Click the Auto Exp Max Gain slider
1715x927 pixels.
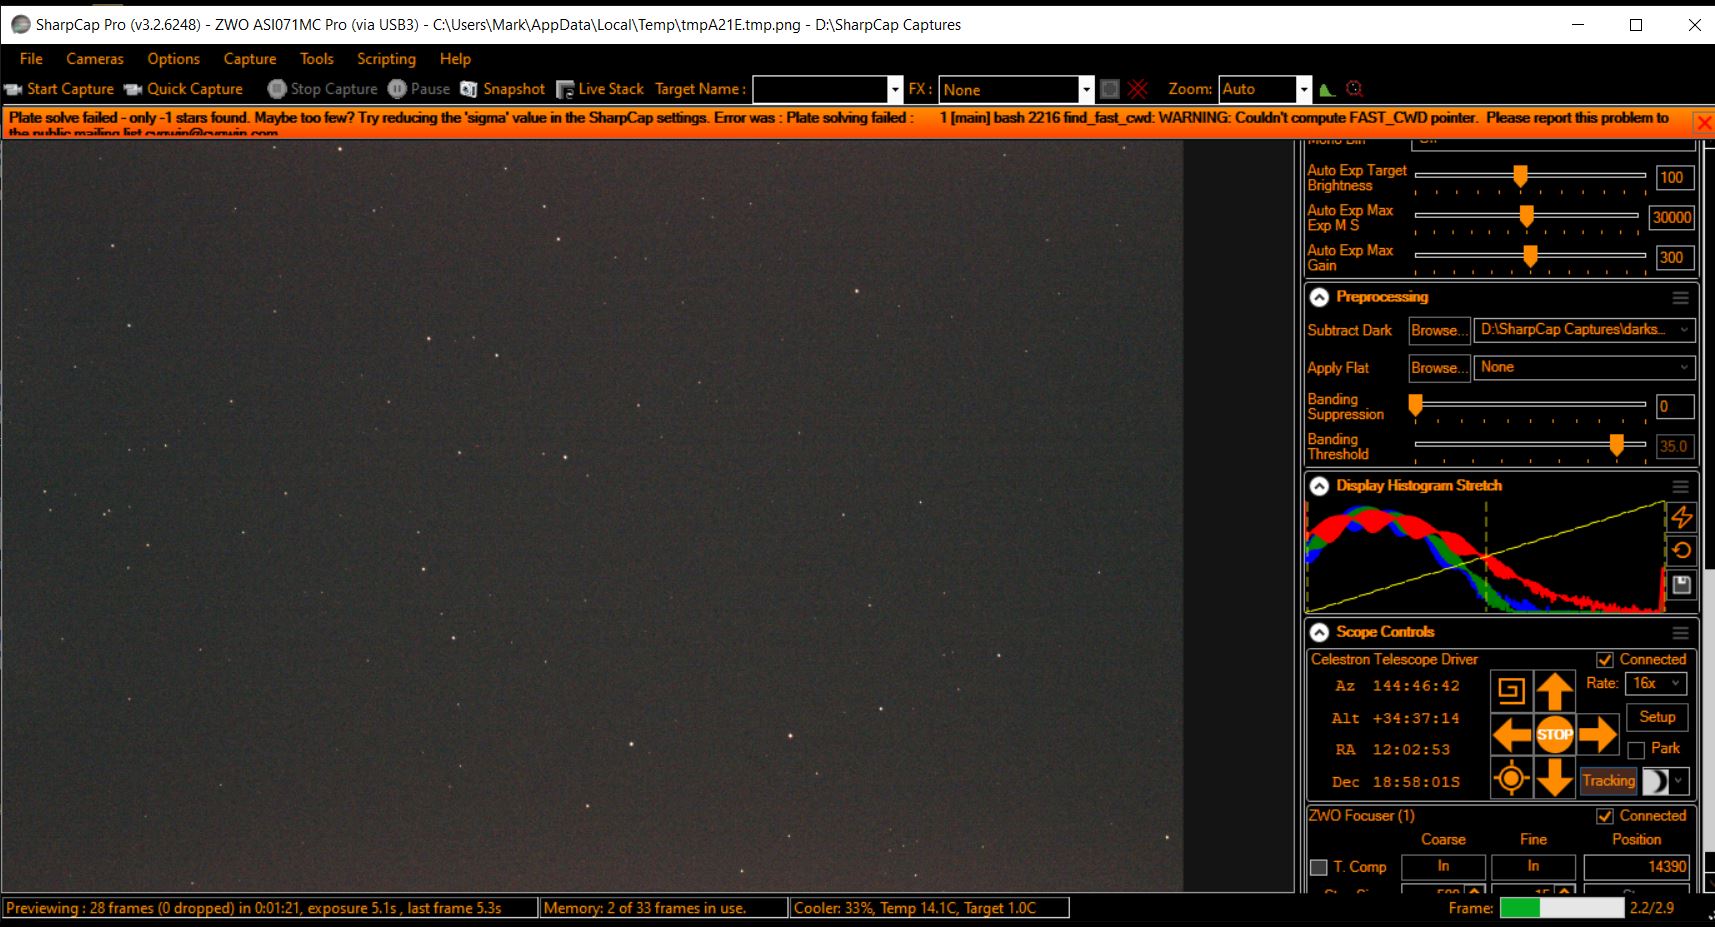(x=1530, y=257)
